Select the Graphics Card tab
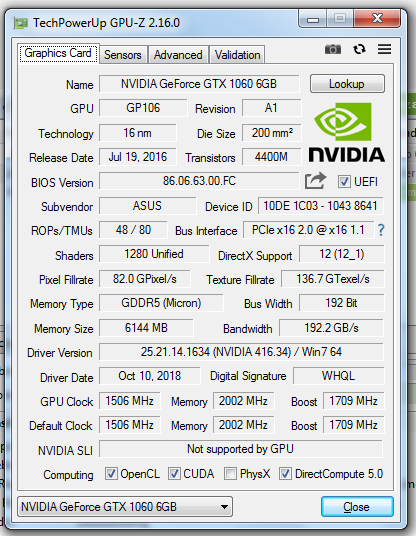This screenshot has width=416, height=536. pyautogui.click(x=58, y=53)
